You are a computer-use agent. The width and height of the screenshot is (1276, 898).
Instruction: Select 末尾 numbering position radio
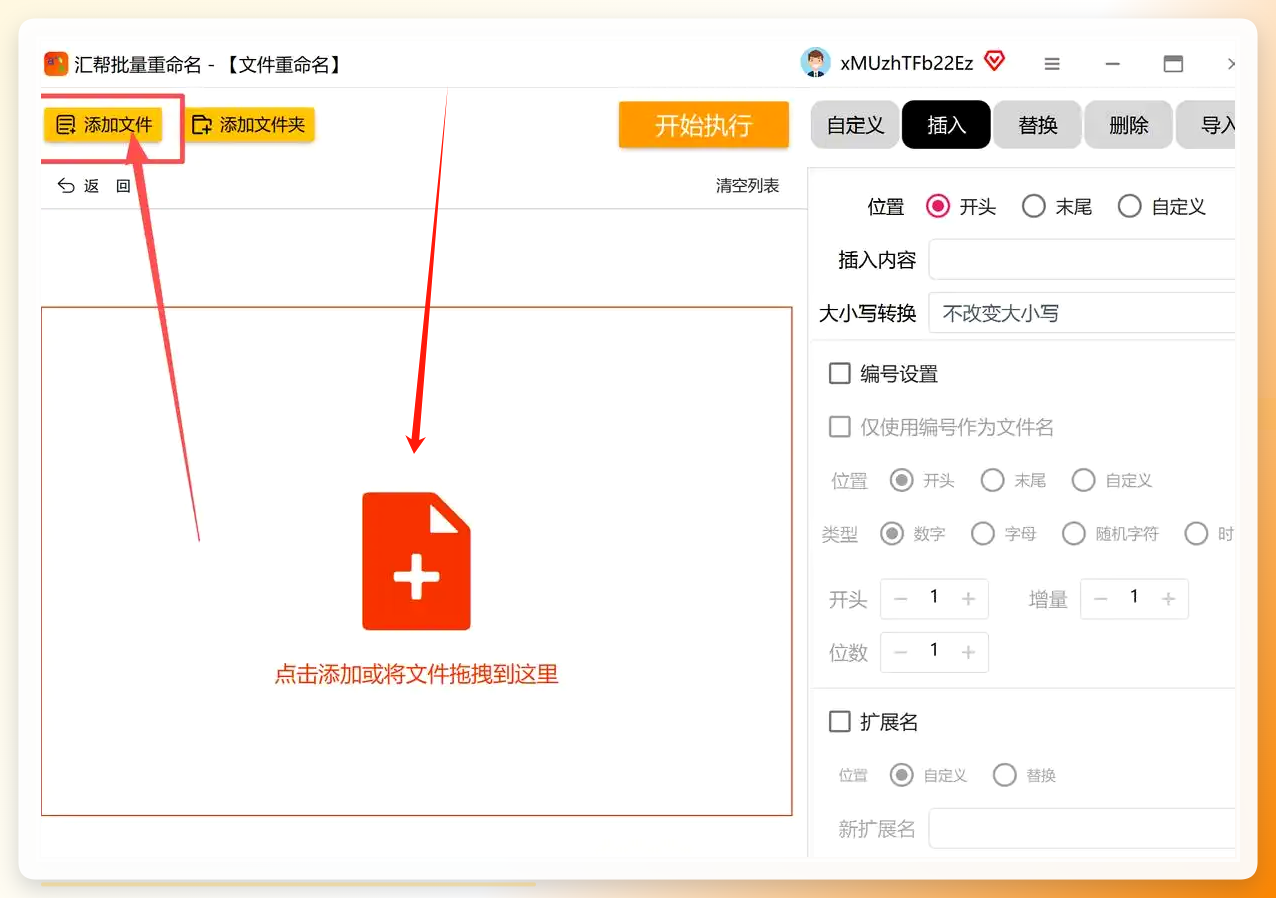pos(993,481)
